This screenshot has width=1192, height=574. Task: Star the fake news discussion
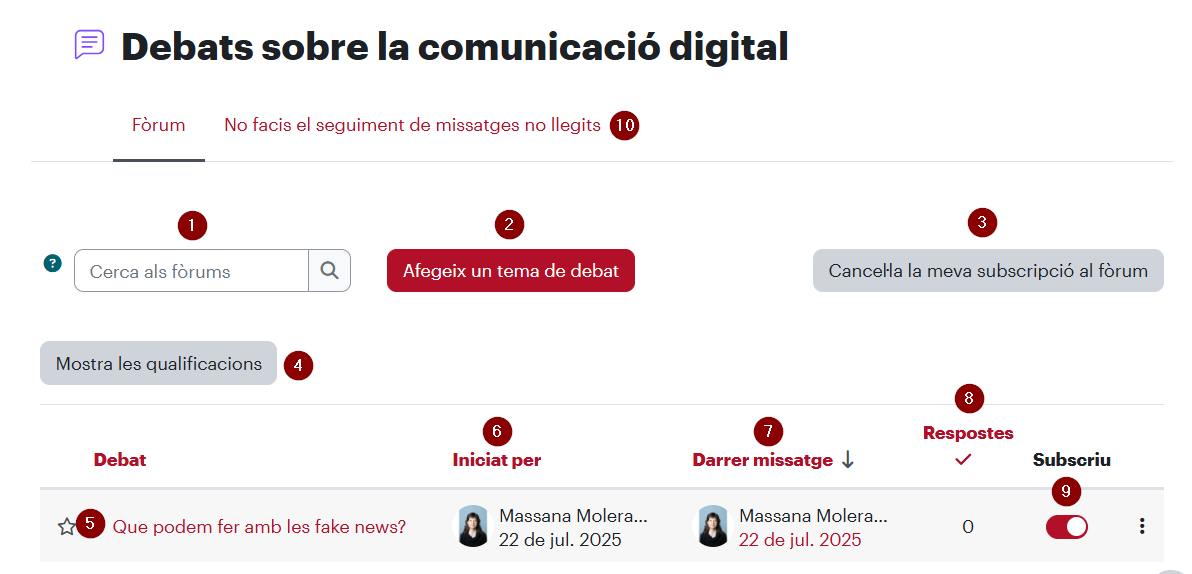point(67,526)
